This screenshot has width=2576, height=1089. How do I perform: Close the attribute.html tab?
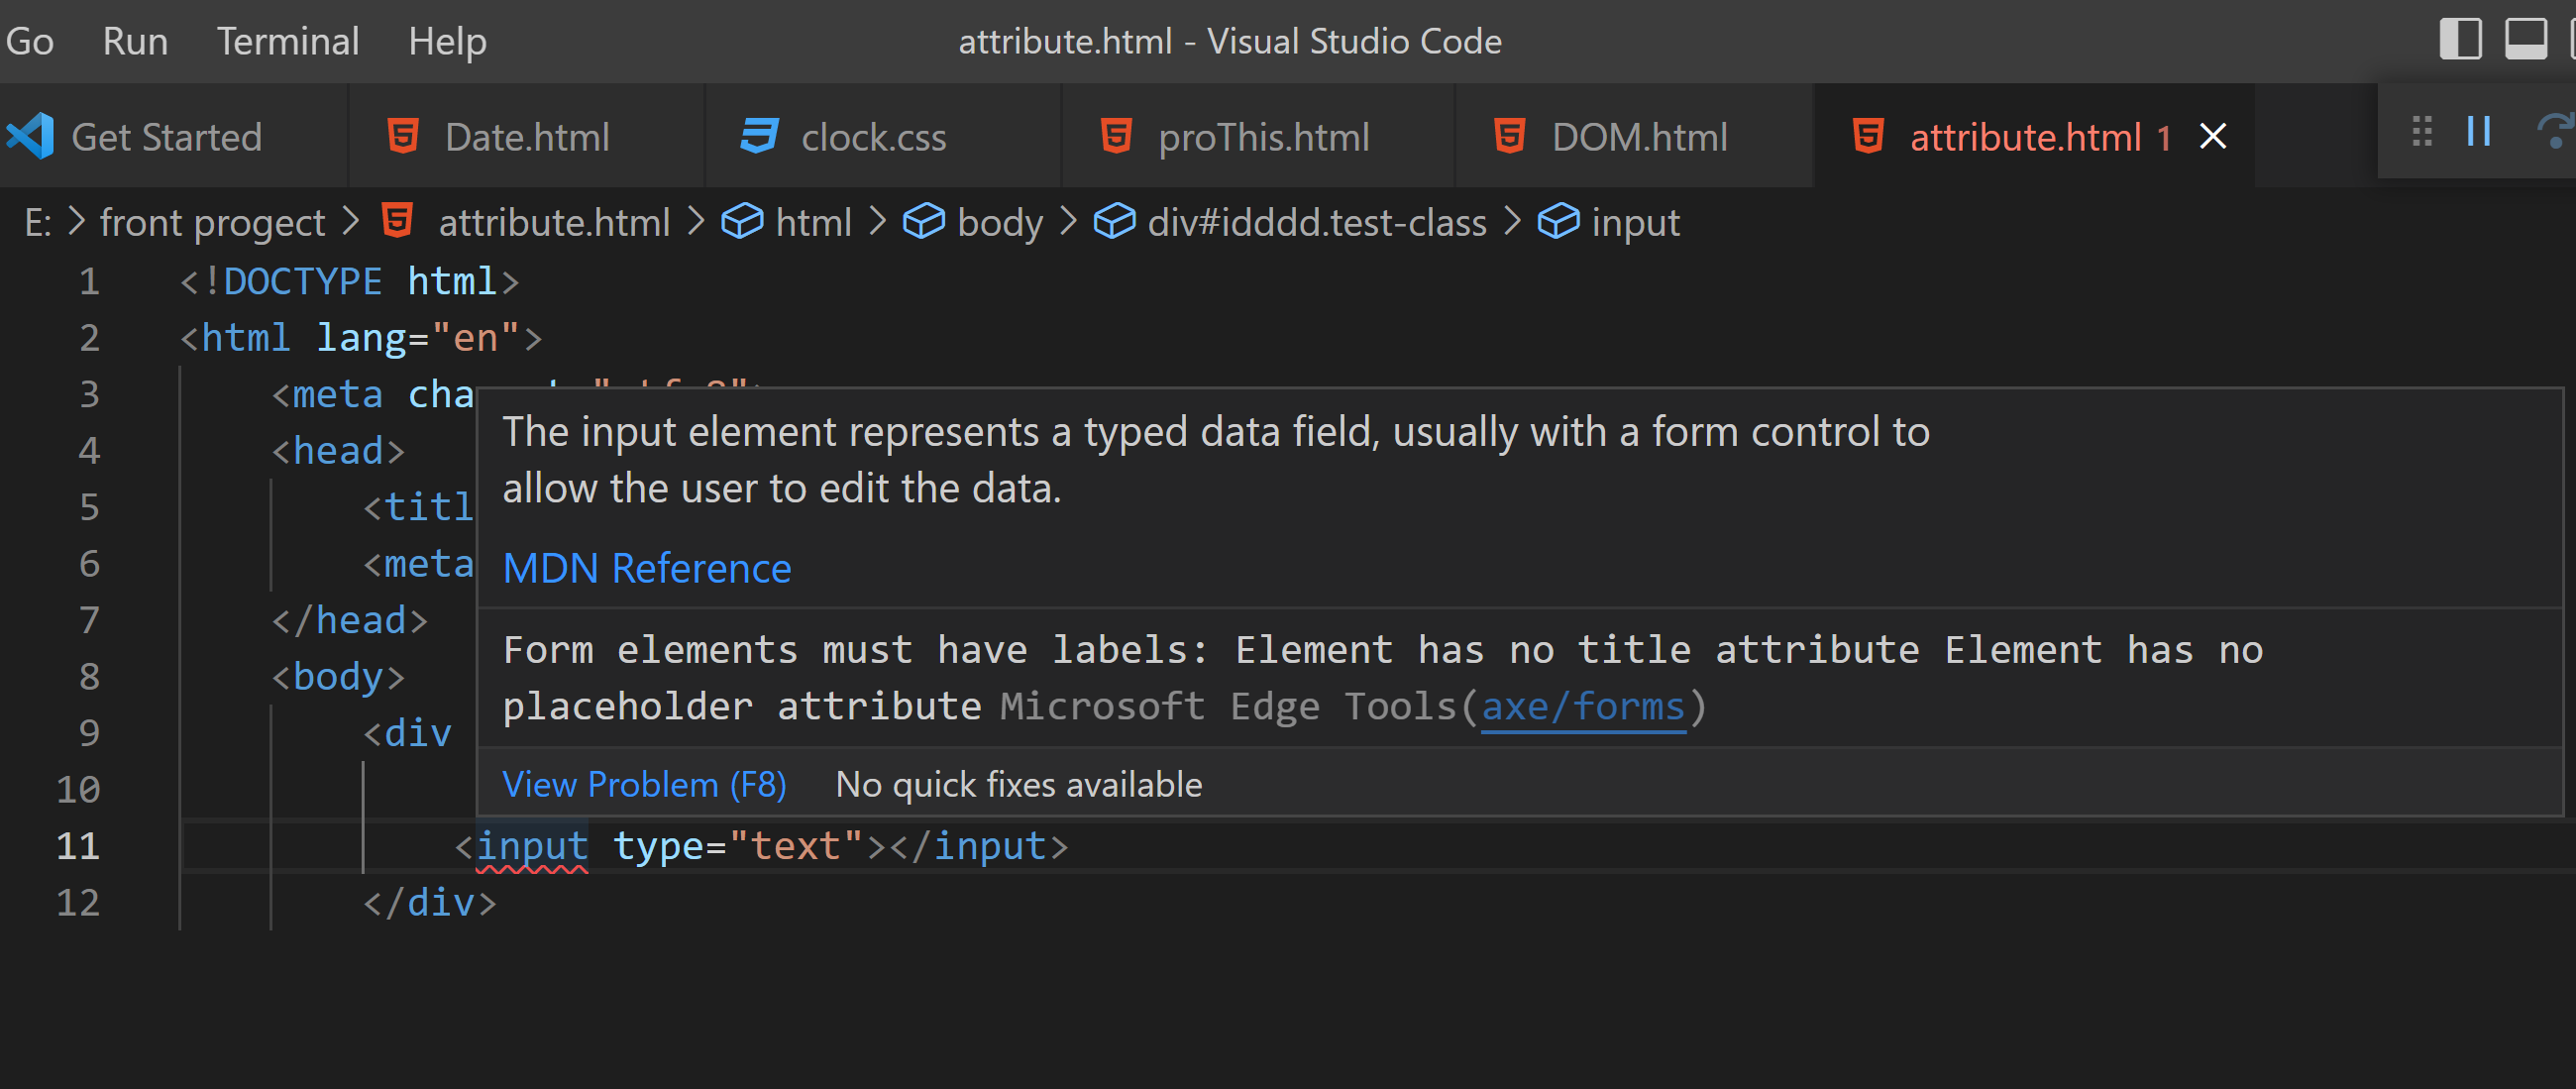pyautogui.click(x=2213, y=136)
